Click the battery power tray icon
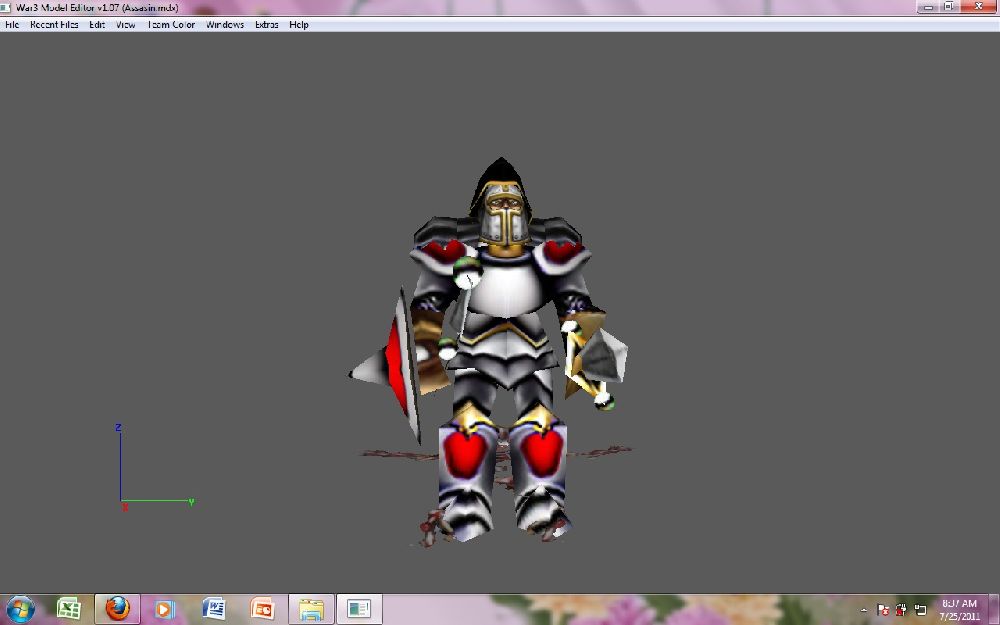Viewport: 1000px width, 625px height. 901,610
